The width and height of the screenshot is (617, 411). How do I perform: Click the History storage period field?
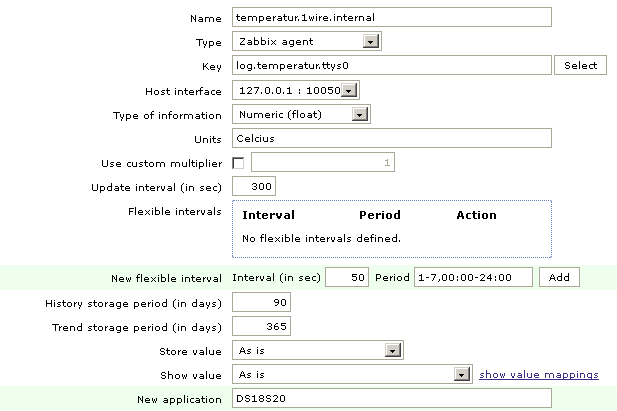tap(261, 302)
